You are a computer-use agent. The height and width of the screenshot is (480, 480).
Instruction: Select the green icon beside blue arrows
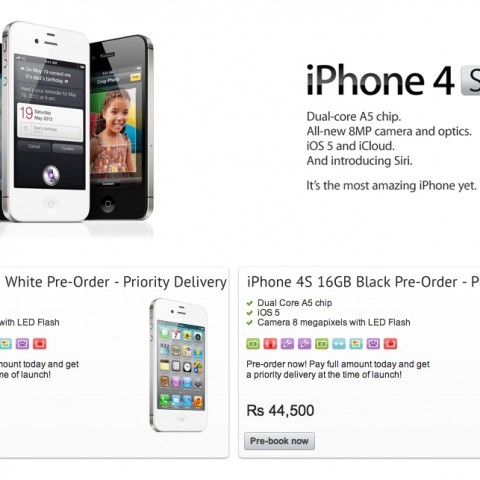pyautogui.click(x=322, y=344)
